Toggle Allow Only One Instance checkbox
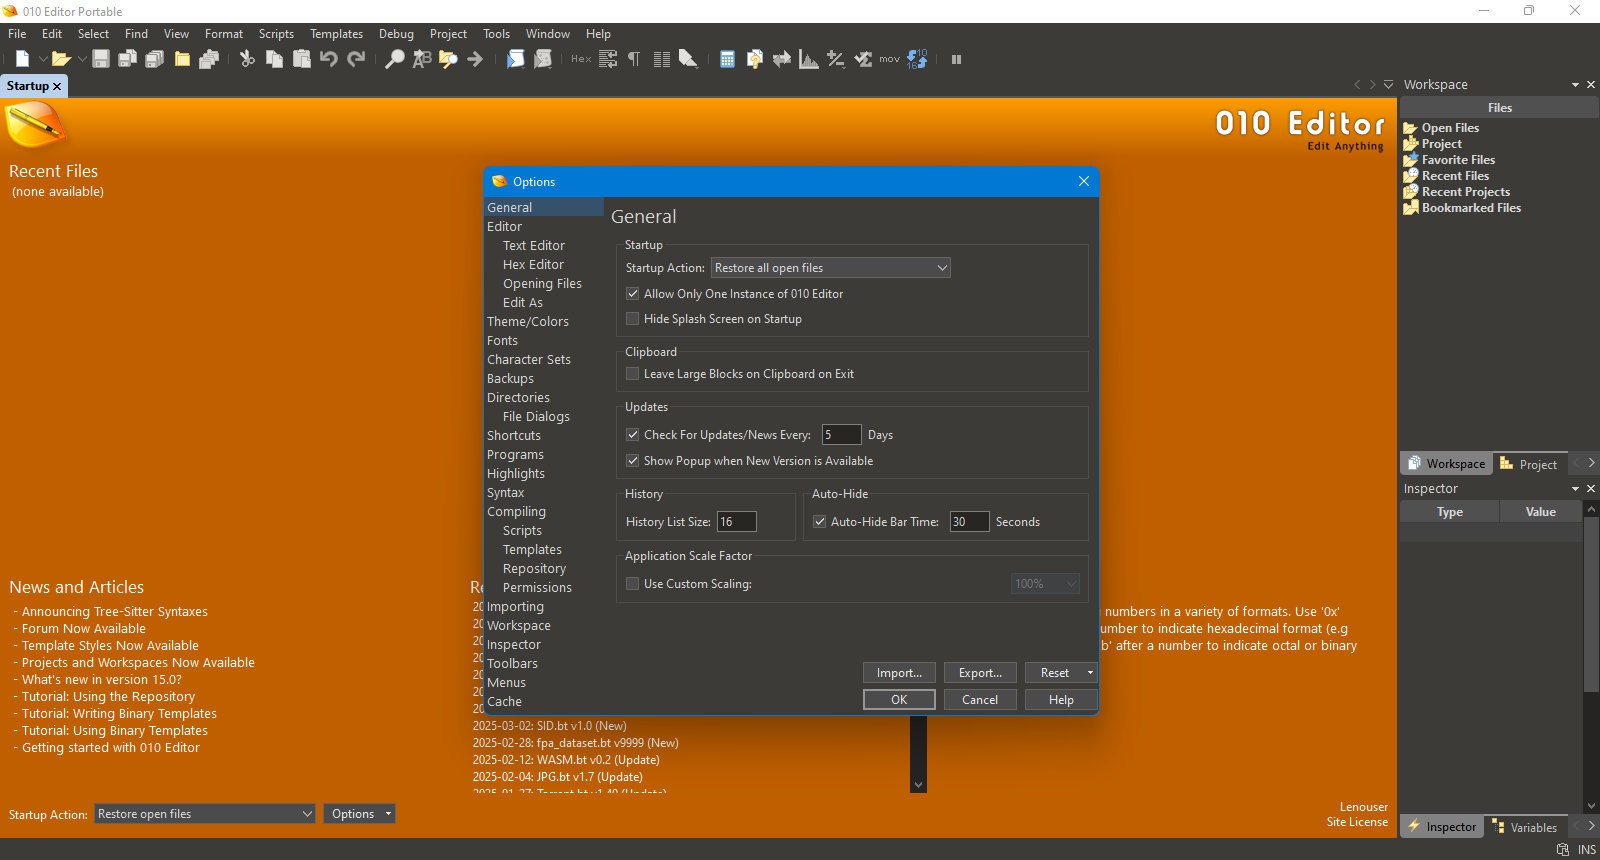This screenshot has height=860, width=1600. [632, 294]
